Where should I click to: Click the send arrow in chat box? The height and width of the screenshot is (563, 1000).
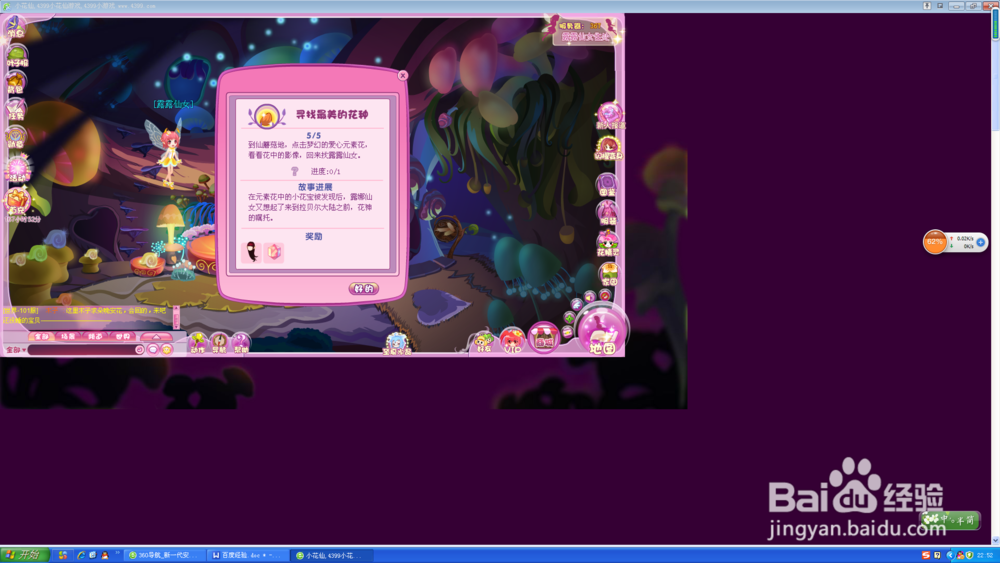click(139, 349)
